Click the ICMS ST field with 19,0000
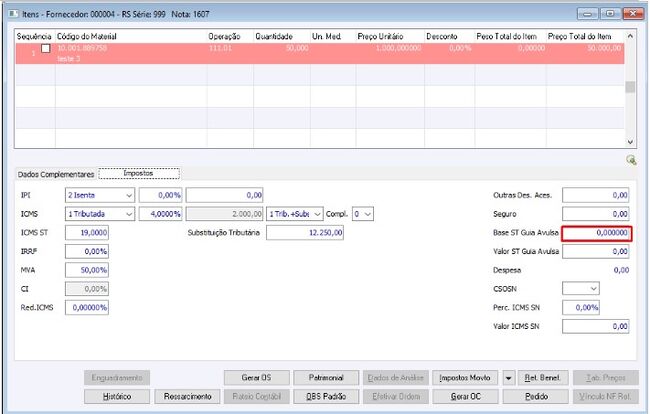The image size is (650, 414). point(87,232)
